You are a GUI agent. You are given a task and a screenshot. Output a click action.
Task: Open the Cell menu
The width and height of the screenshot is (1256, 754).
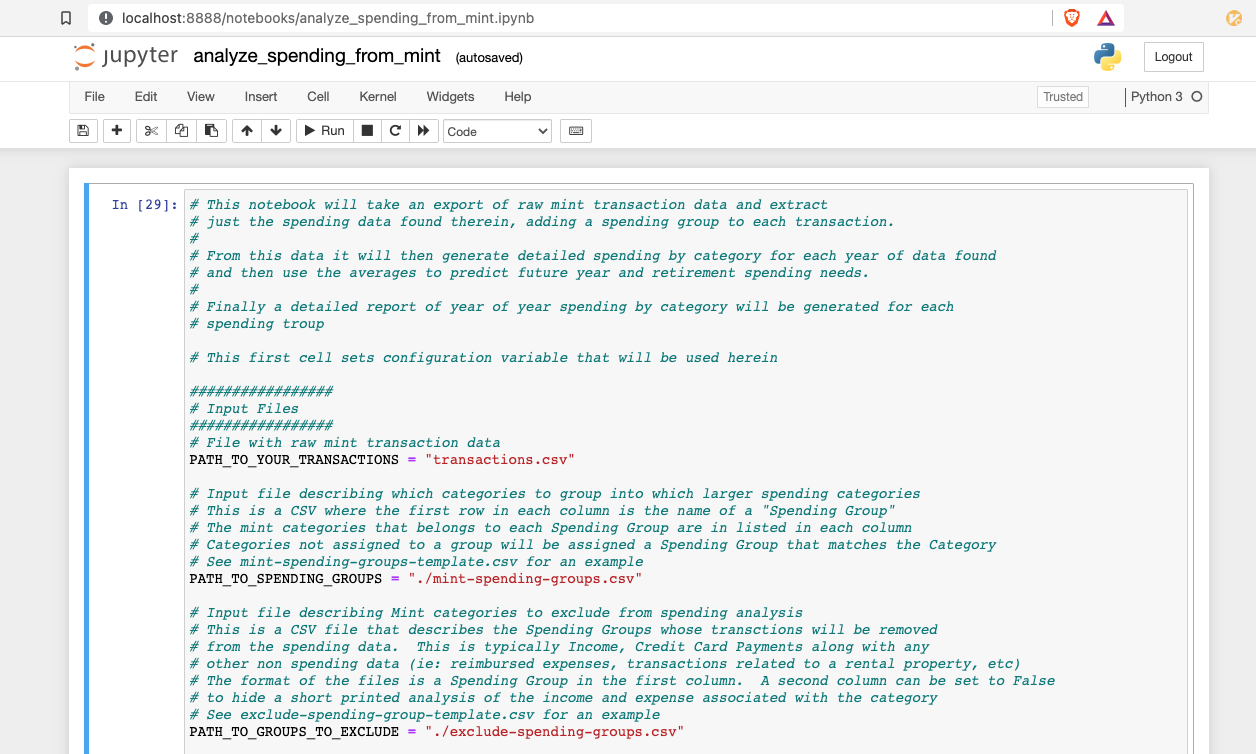[318, 97]
